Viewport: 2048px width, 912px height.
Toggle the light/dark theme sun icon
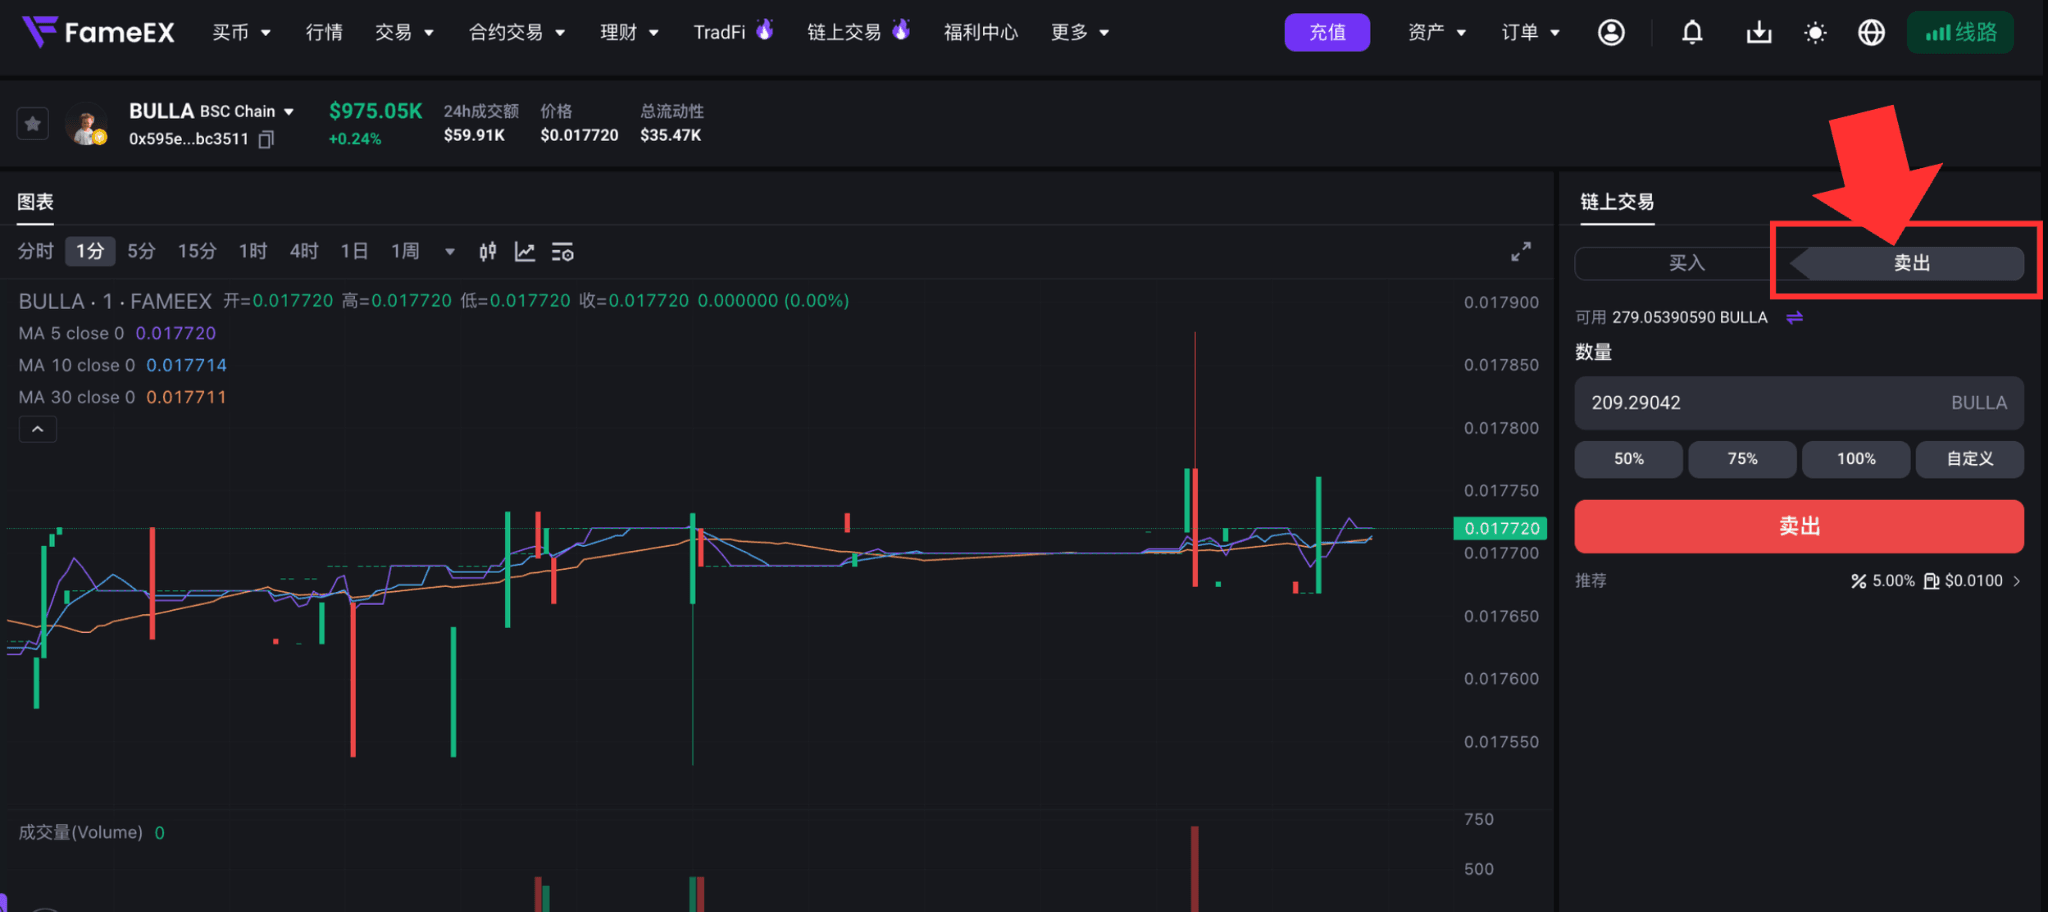(x=1815, y=33)
